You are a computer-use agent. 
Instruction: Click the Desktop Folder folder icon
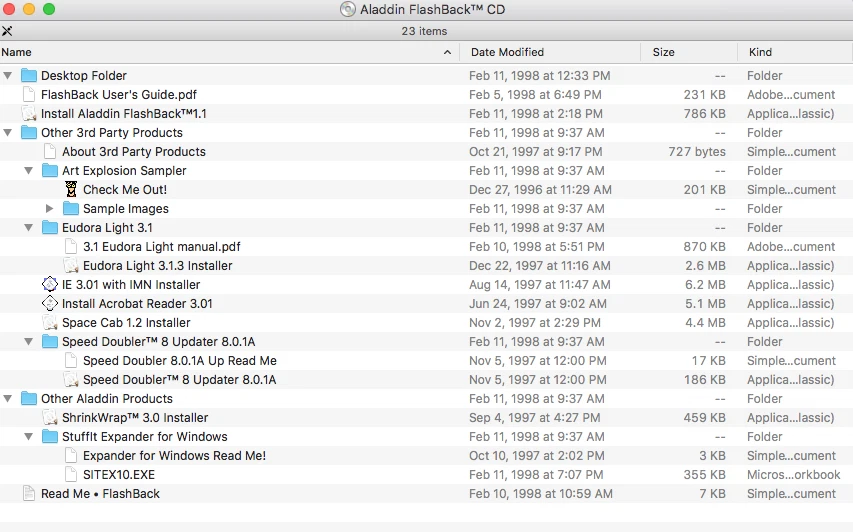(29, 76)
